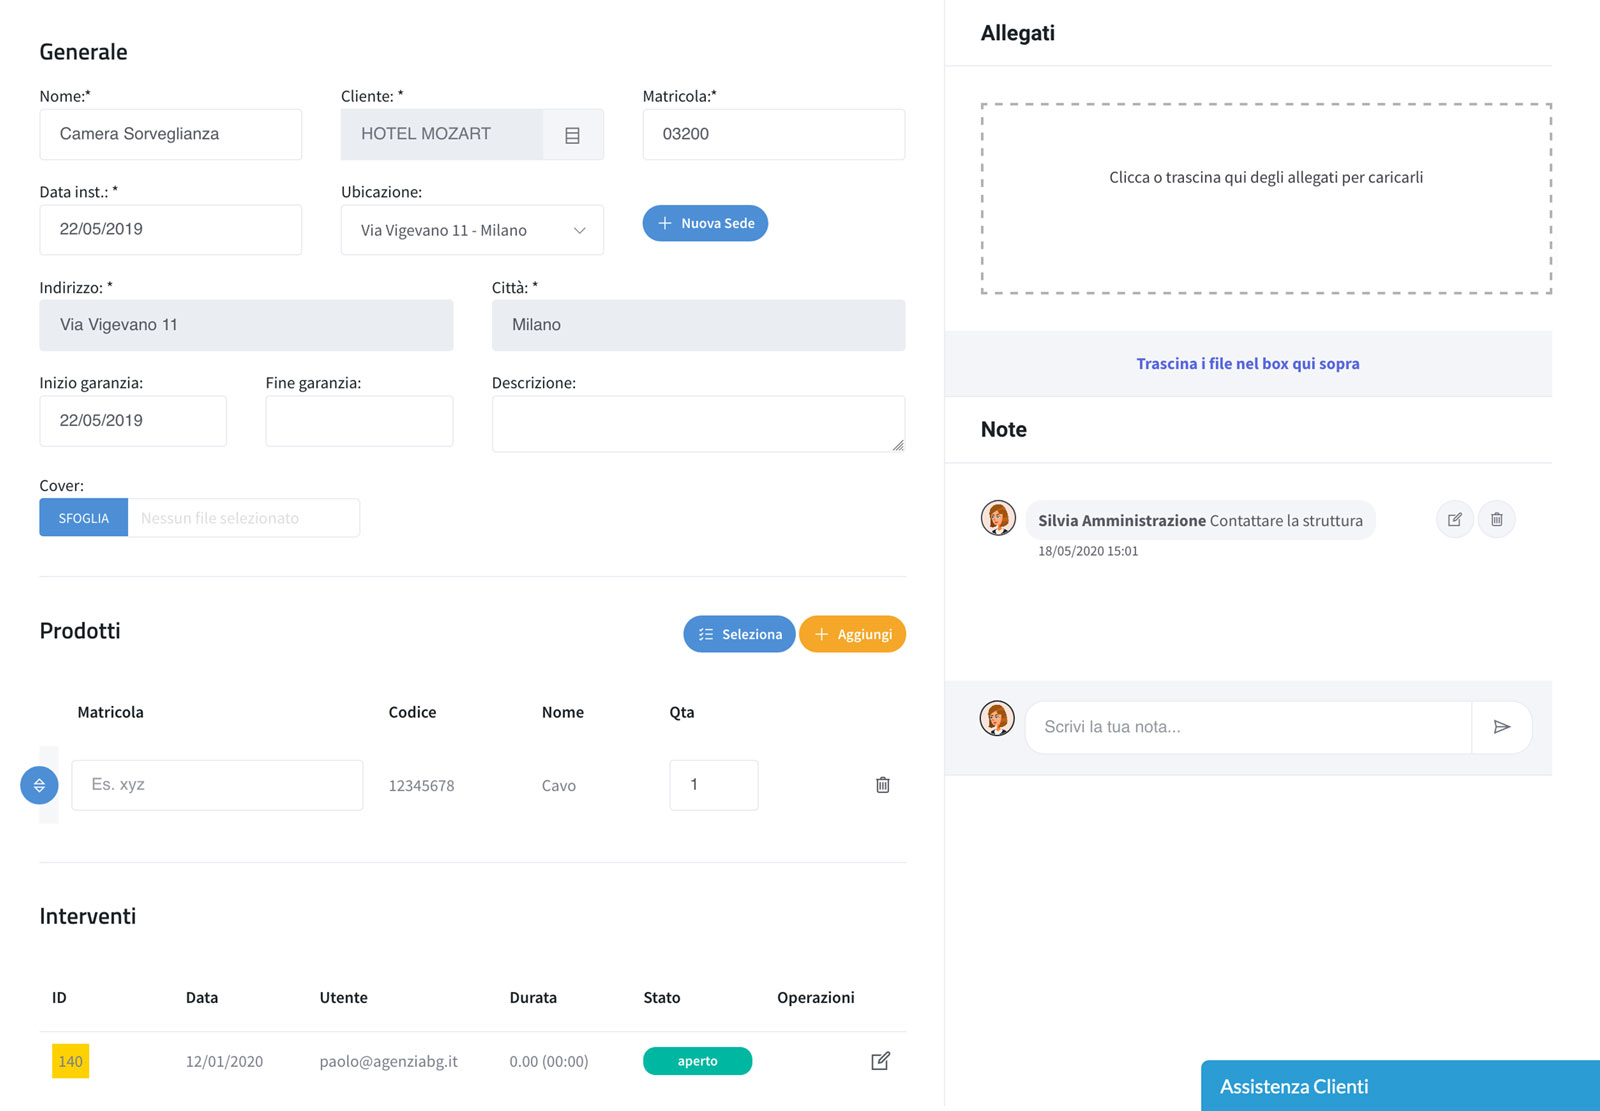Browse cover file with SFOGLIA
This screenshot has width=1600, height=1111.
[84, 518]
